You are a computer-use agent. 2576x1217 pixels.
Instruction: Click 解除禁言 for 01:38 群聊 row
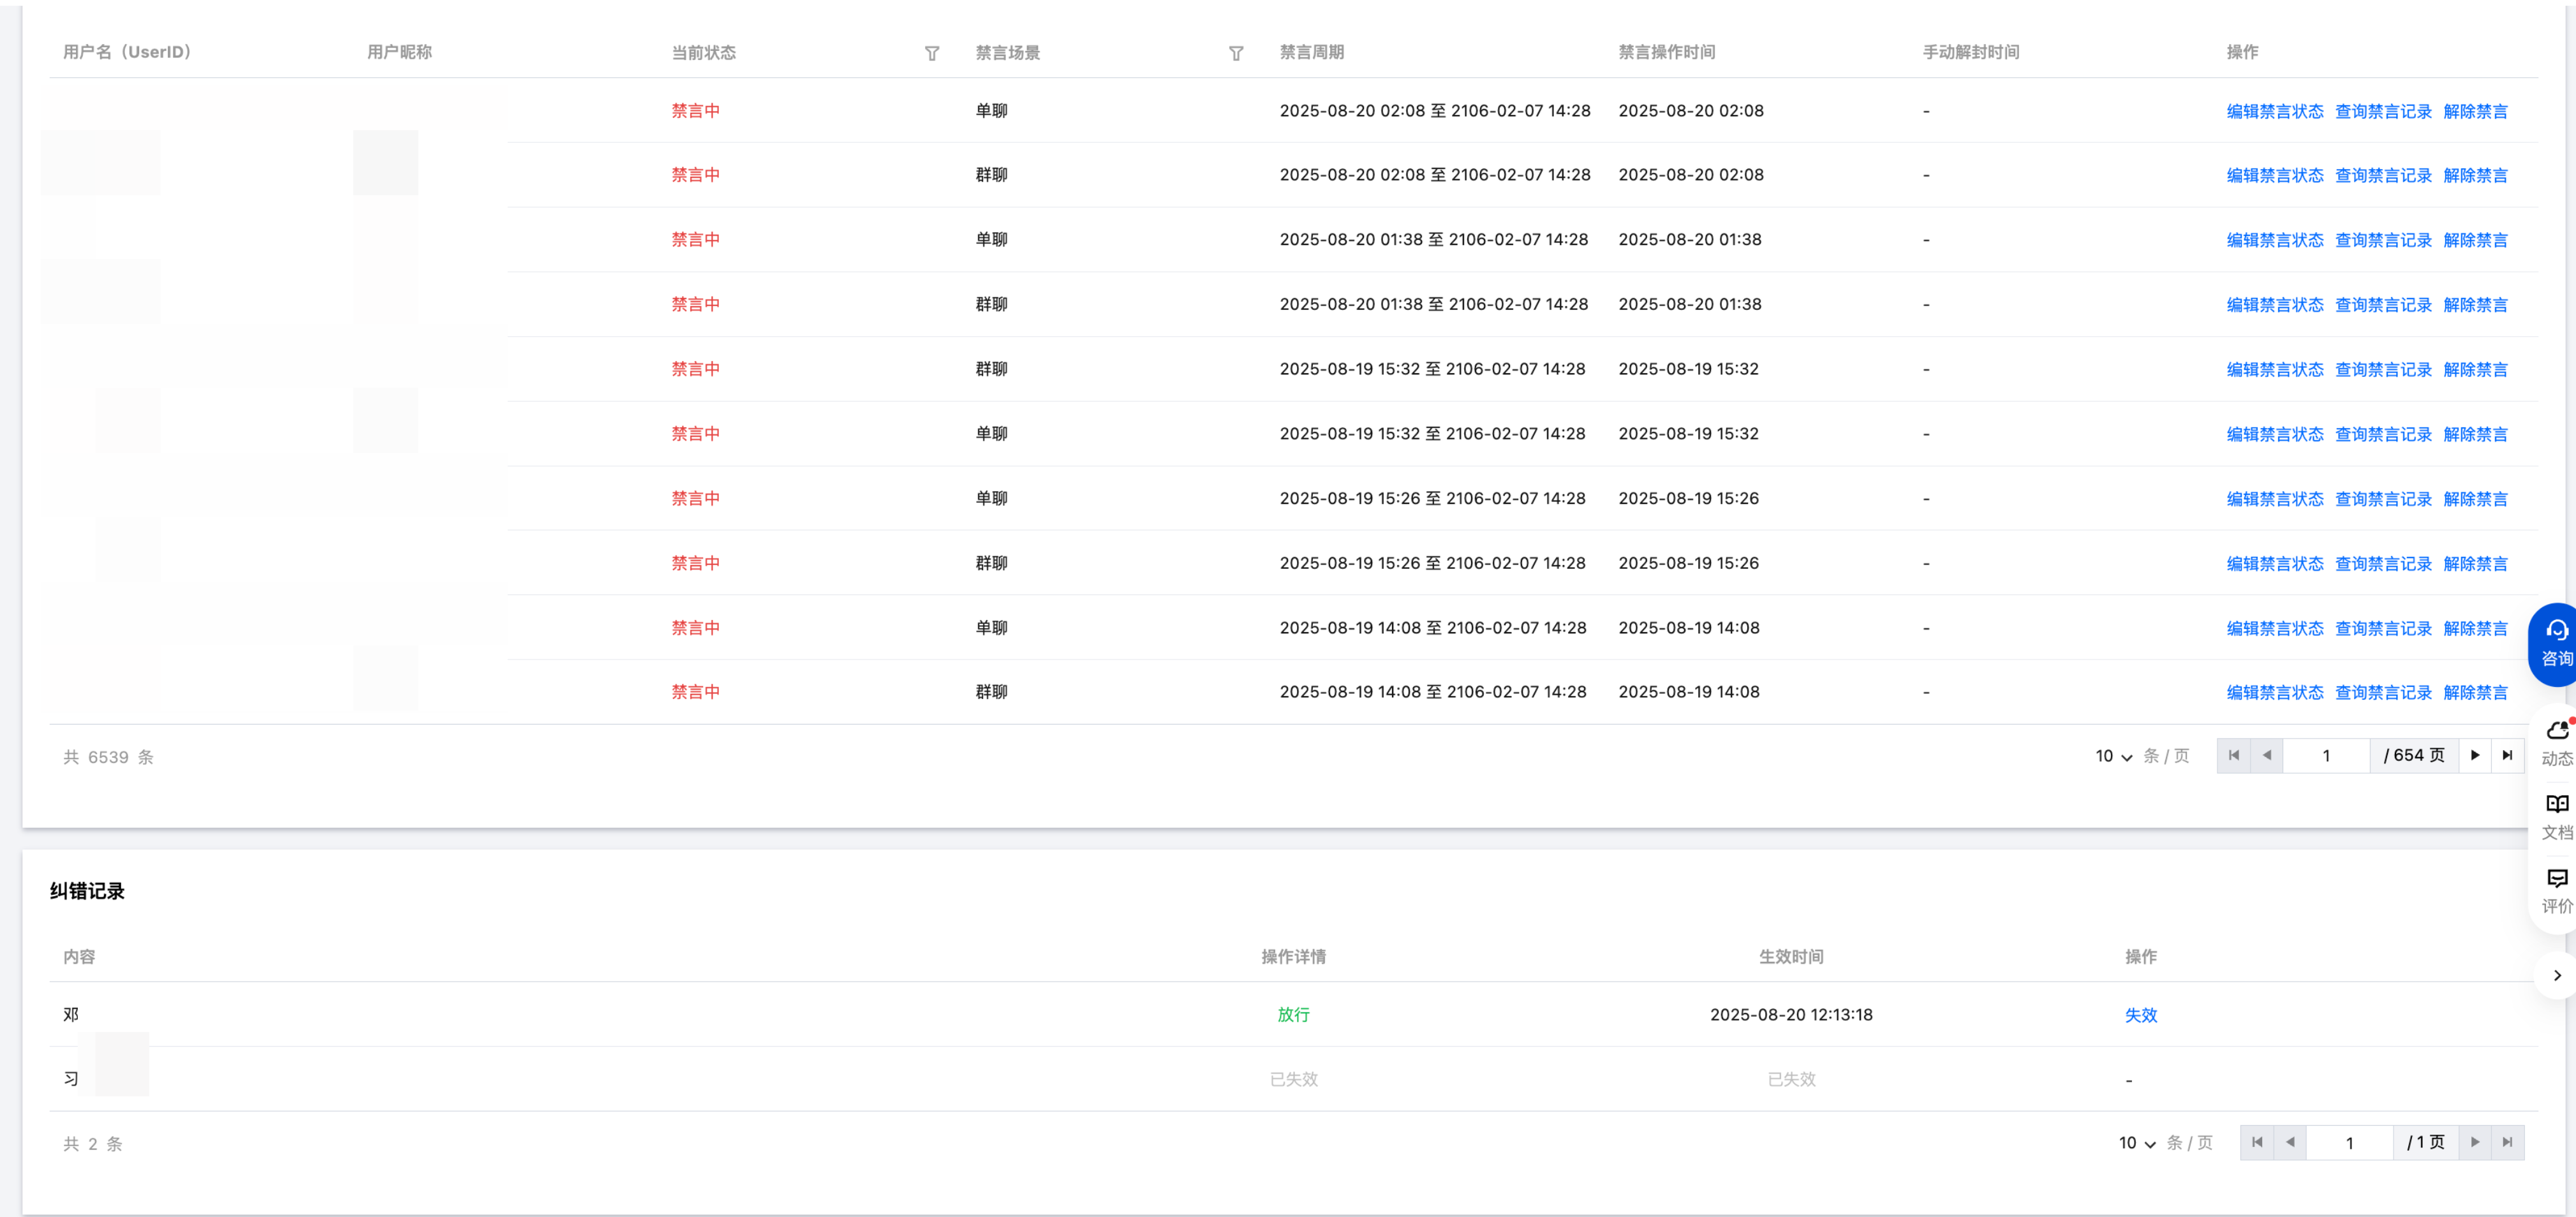(2475, 305)
